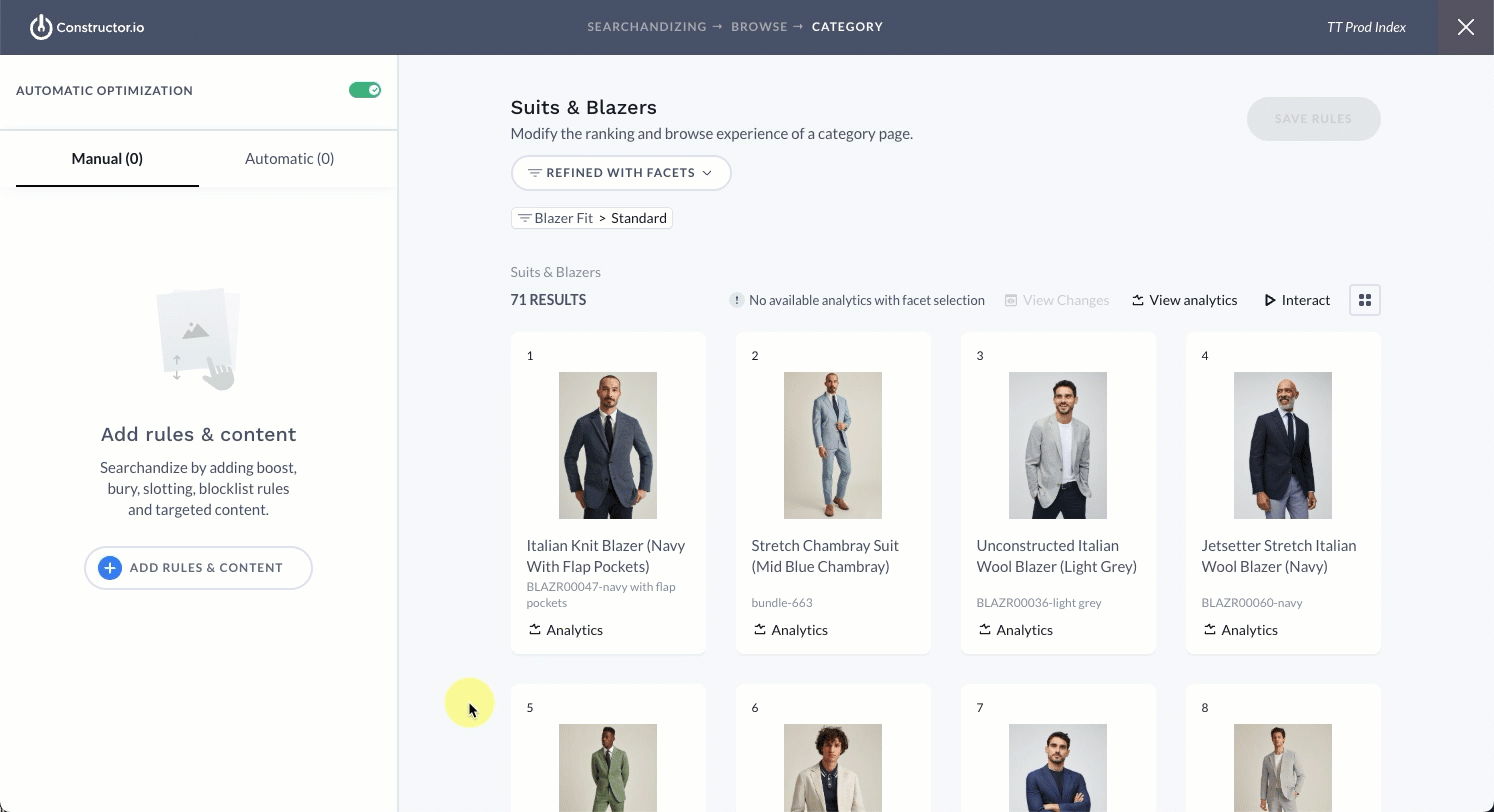Close the category editor with X
This screenshot has width=1494, height=812.
coord(1466,27)
